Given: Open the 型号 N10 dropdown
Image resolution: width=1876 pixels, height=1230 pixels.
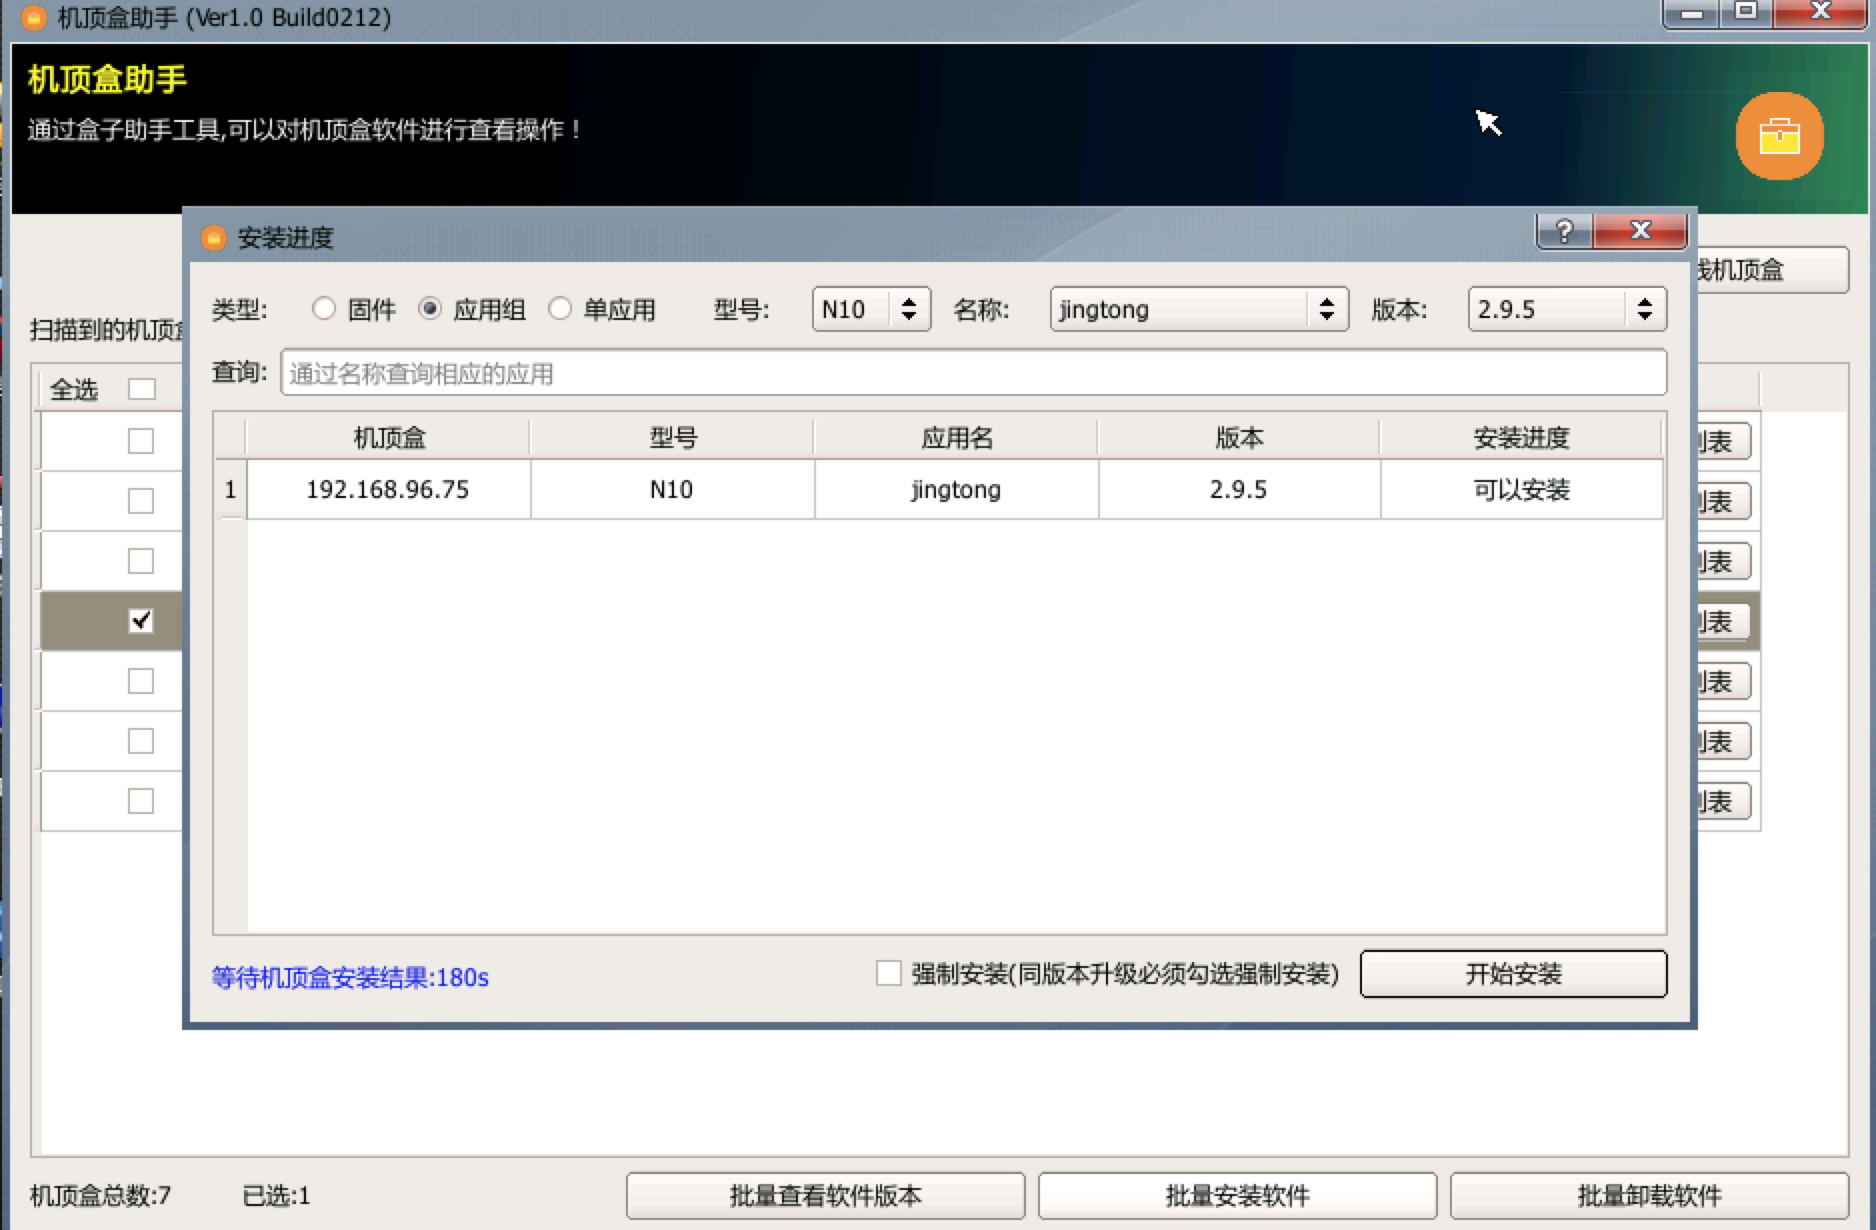Looking at the screenshot, I should pos(871,309).
